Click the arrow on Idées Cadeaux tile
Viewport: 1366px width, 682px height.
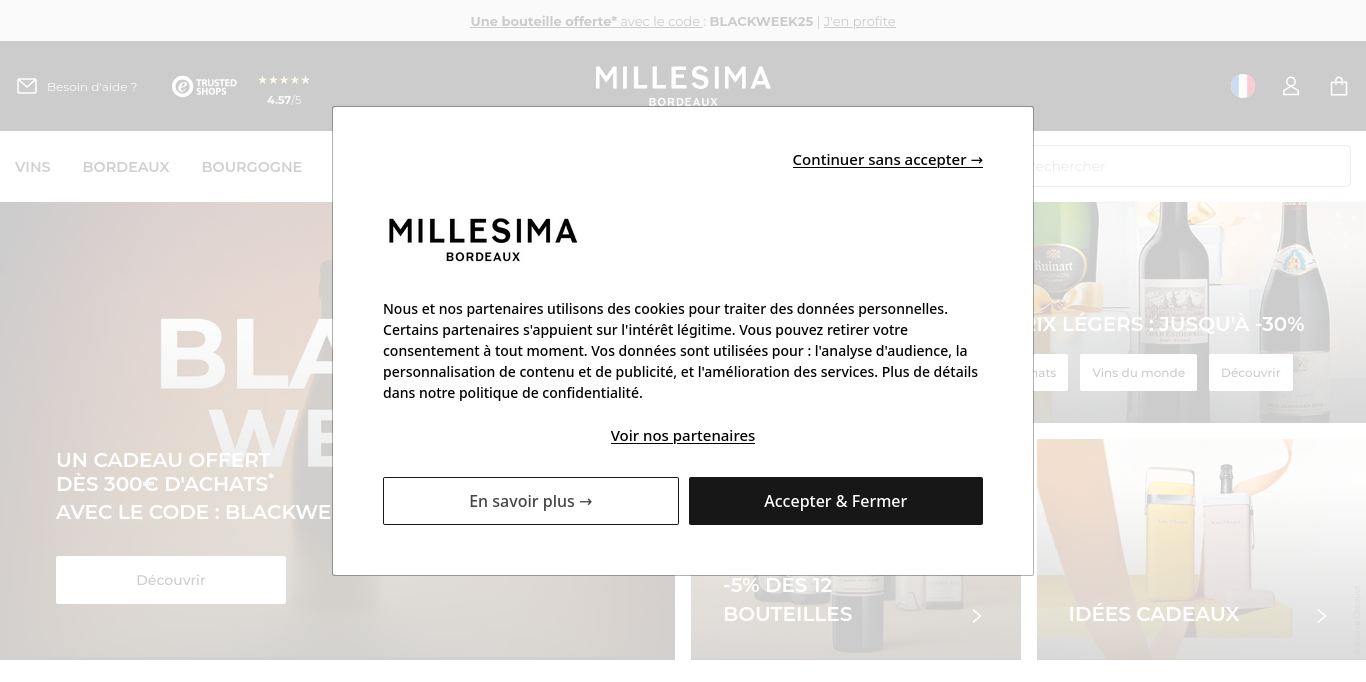click(1321, 616)
